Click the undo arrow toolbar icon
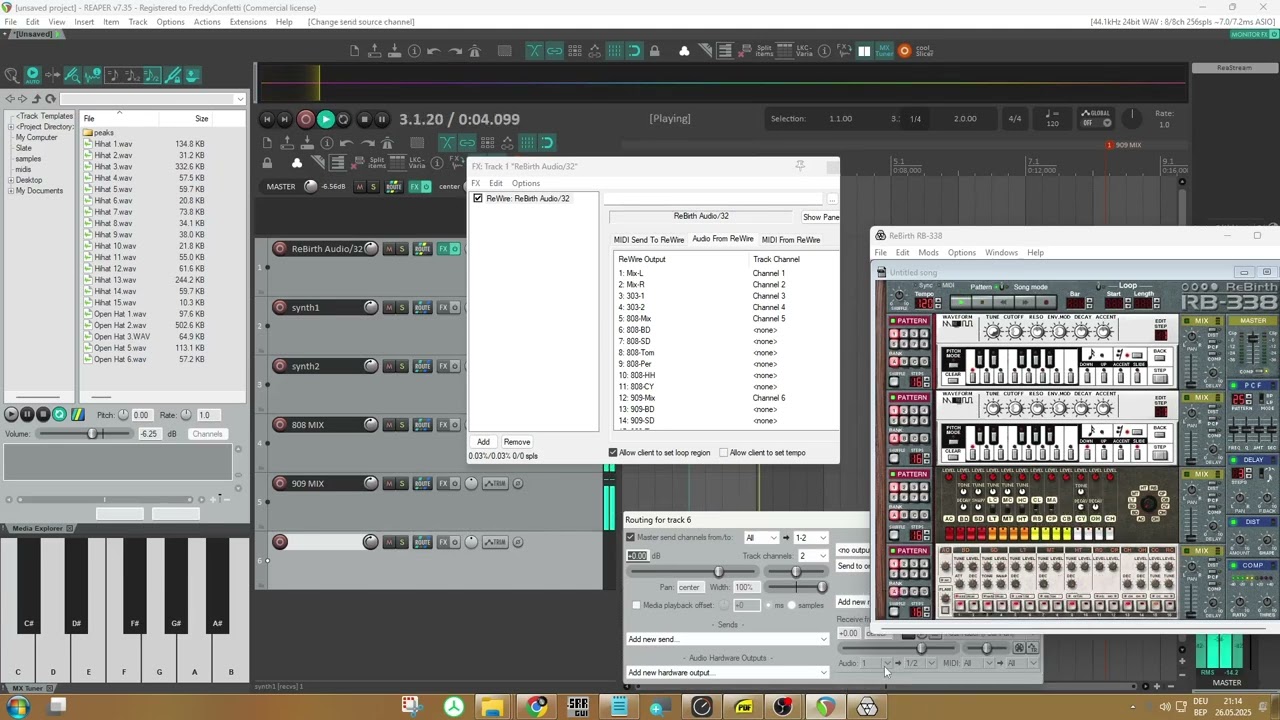Image resolution: width=1280 pixels, height=720 pixels. coord(434,51)
